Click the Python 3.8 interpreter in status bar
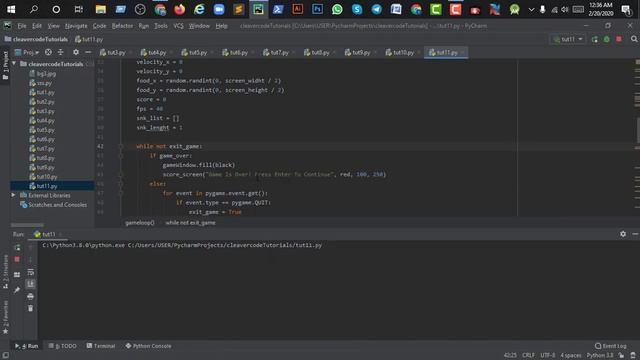640x360 pixels. [x=600, y=356]
